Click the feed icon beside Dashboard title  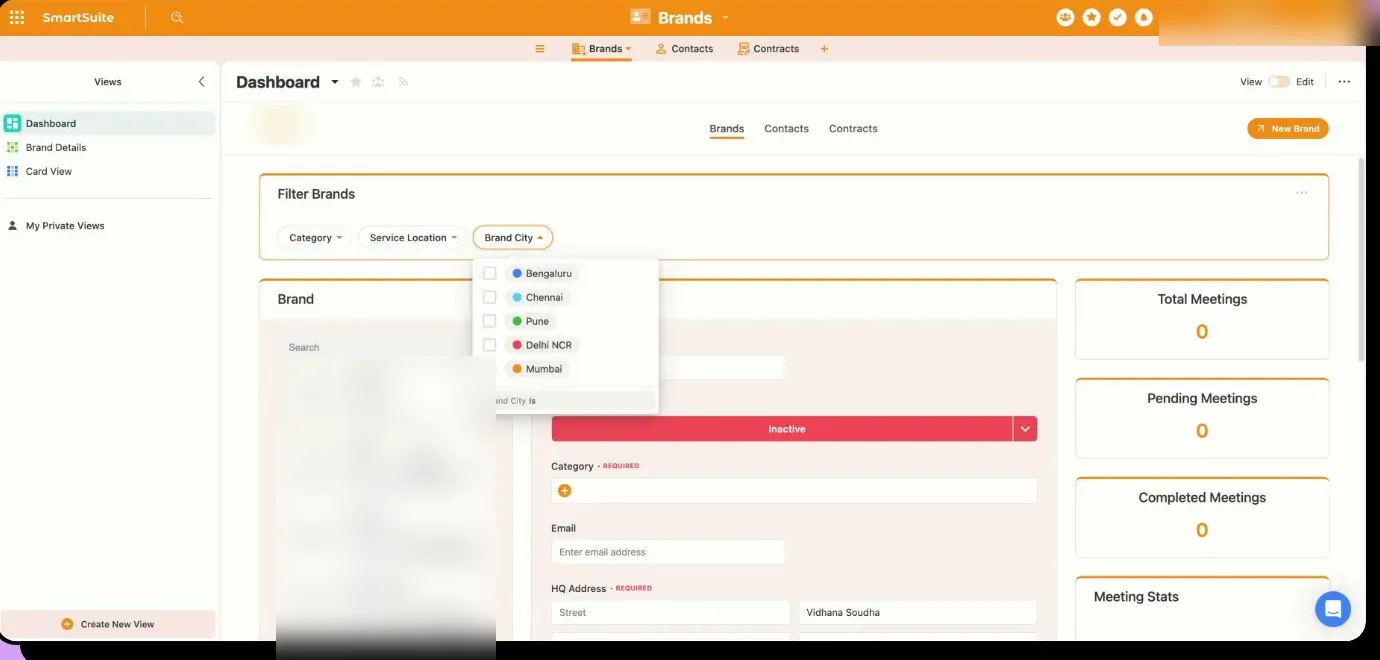pos(403,82)
